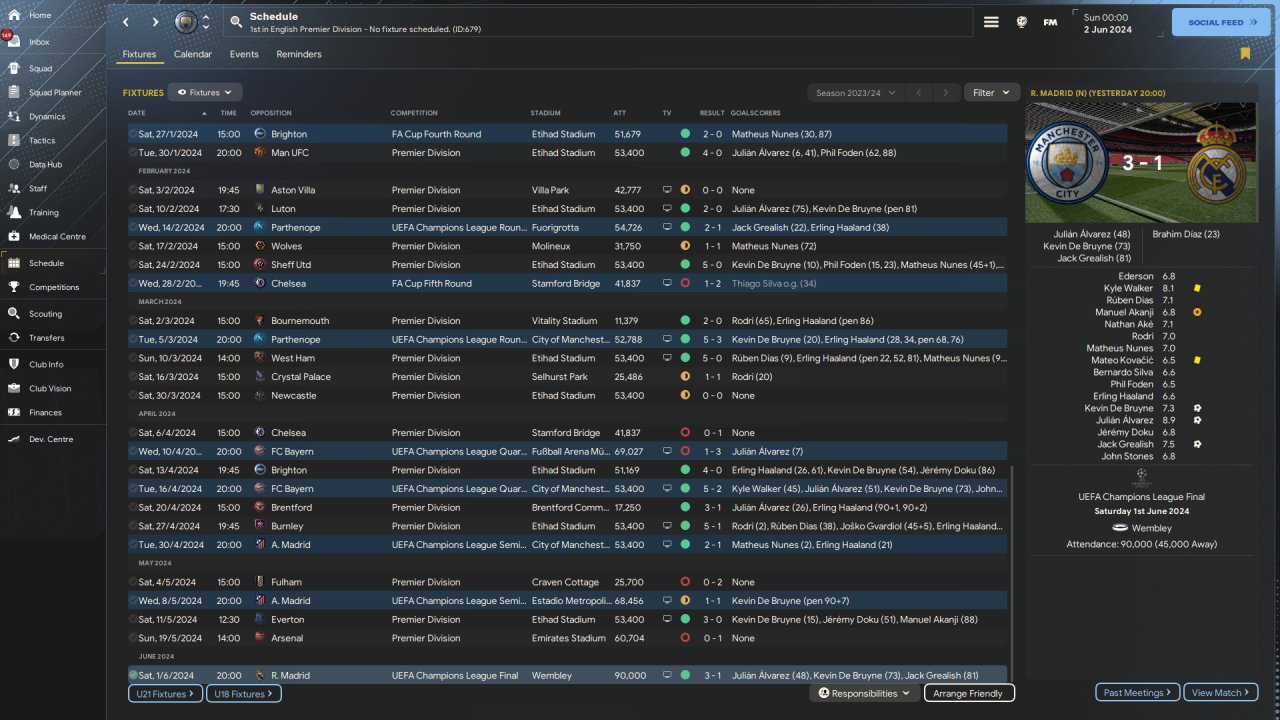
Task: Open Past Meetings
Action: pyautogui.click(x=1138, y=692)
